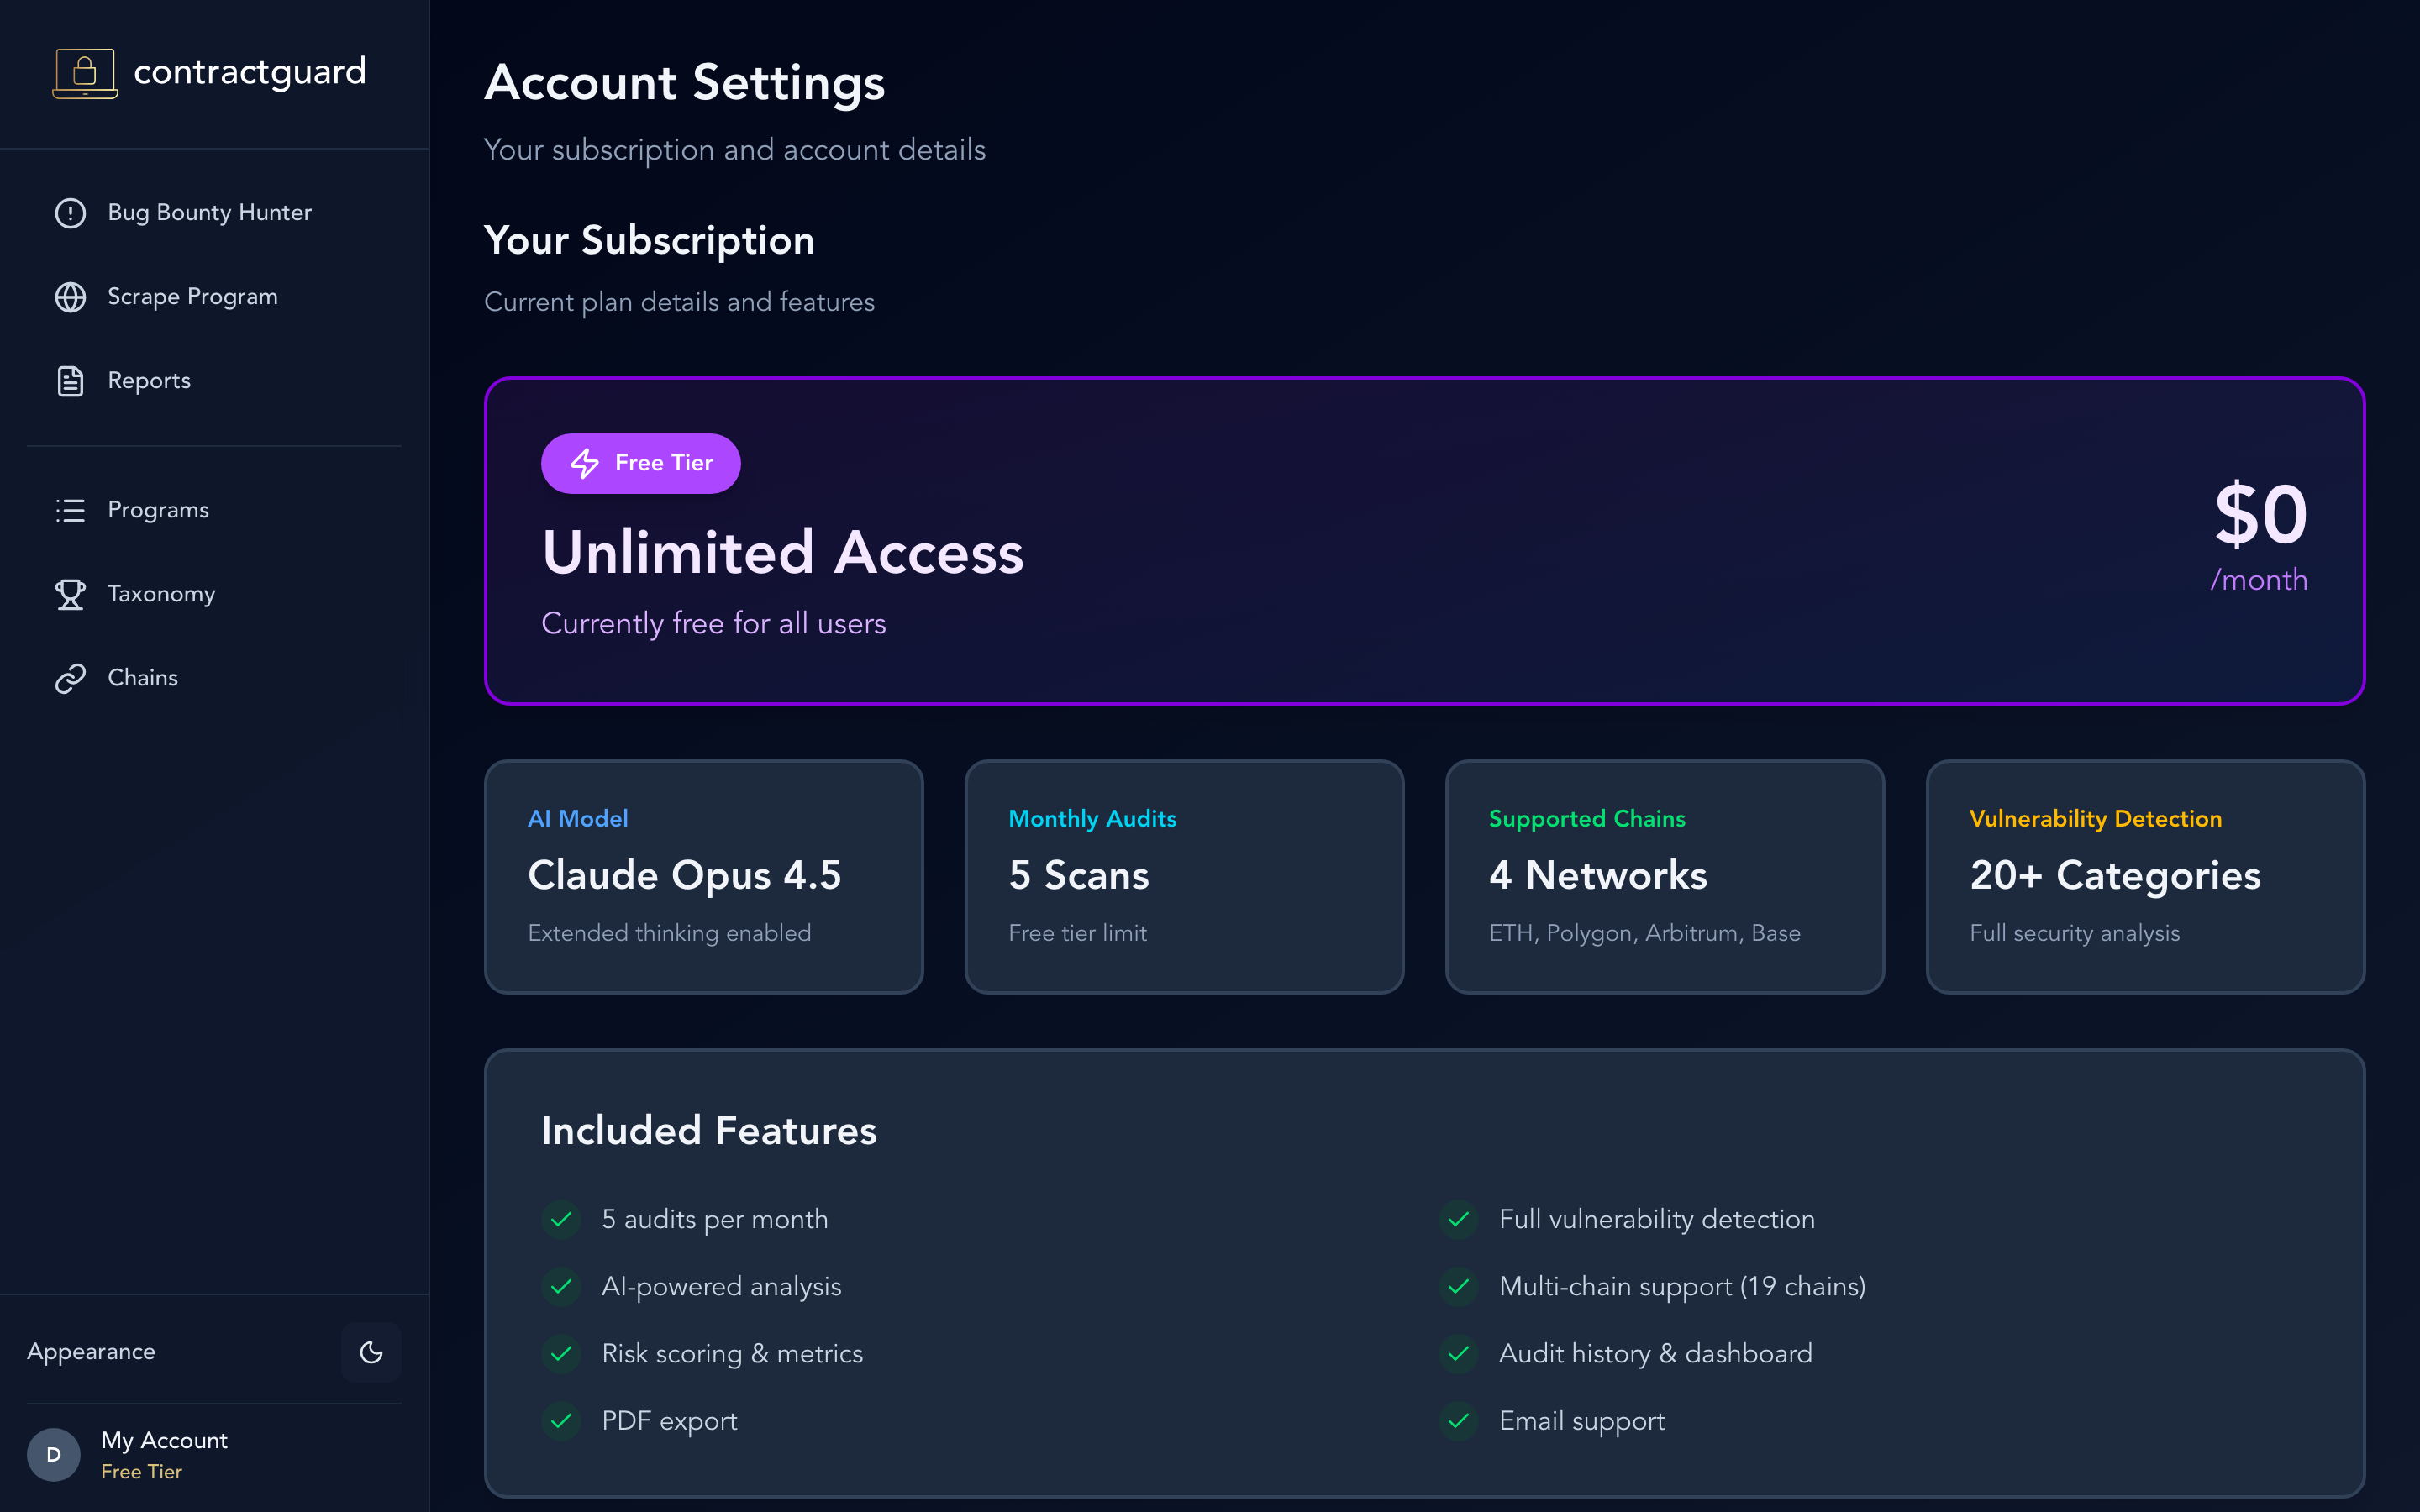Image resolution: width=2420 pixels, height=1512 pixels.
Task: Click the $0 price text
Action: tap(2260, 515)
